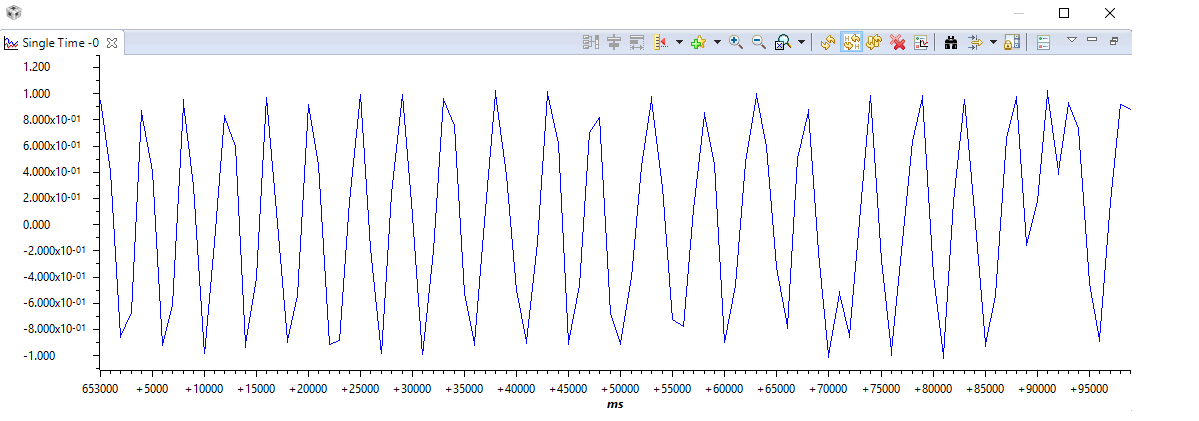Screen dimensions: 1199x421
Task: Toggle the scroll lock padlock icon
Action: [x=1012, y=43]
